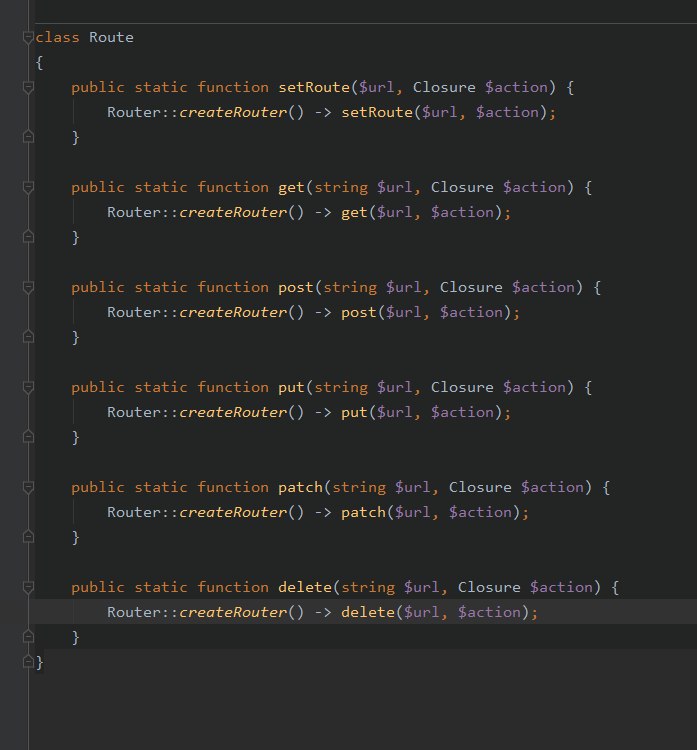Click the patch function name in its declaration
The width and height of the screenshot is (697, 750).
301,487
